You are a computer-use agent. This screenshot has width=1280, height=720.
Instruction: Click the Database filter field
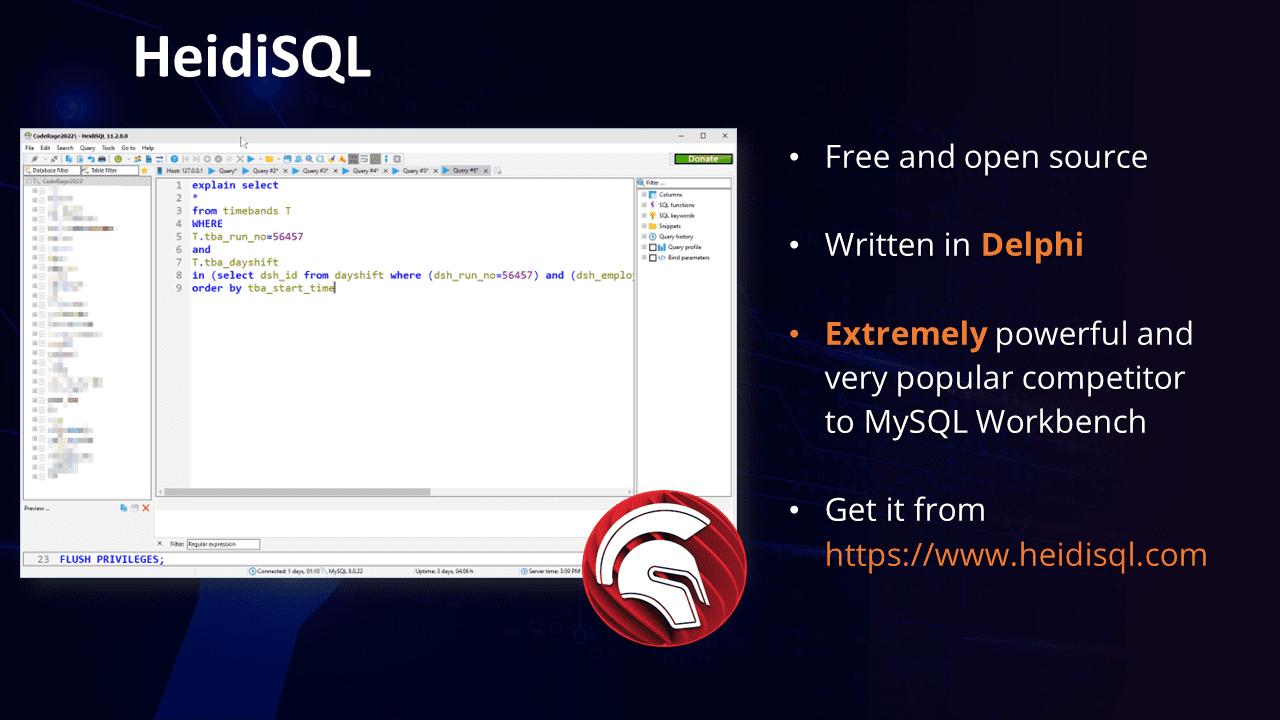pos(52,171)
